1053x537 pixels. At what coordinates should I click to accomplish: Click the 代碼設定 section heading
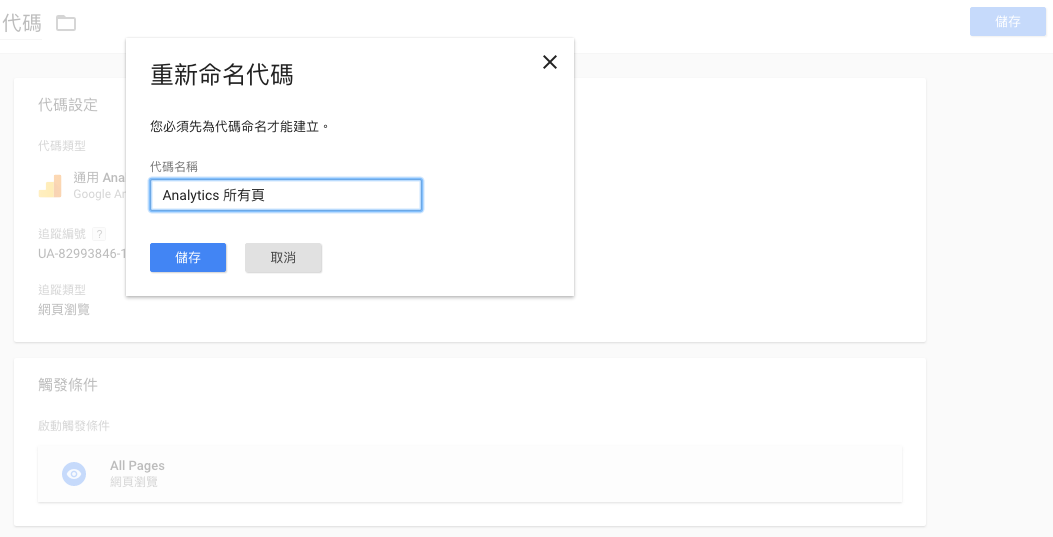[x=68, y=105]
